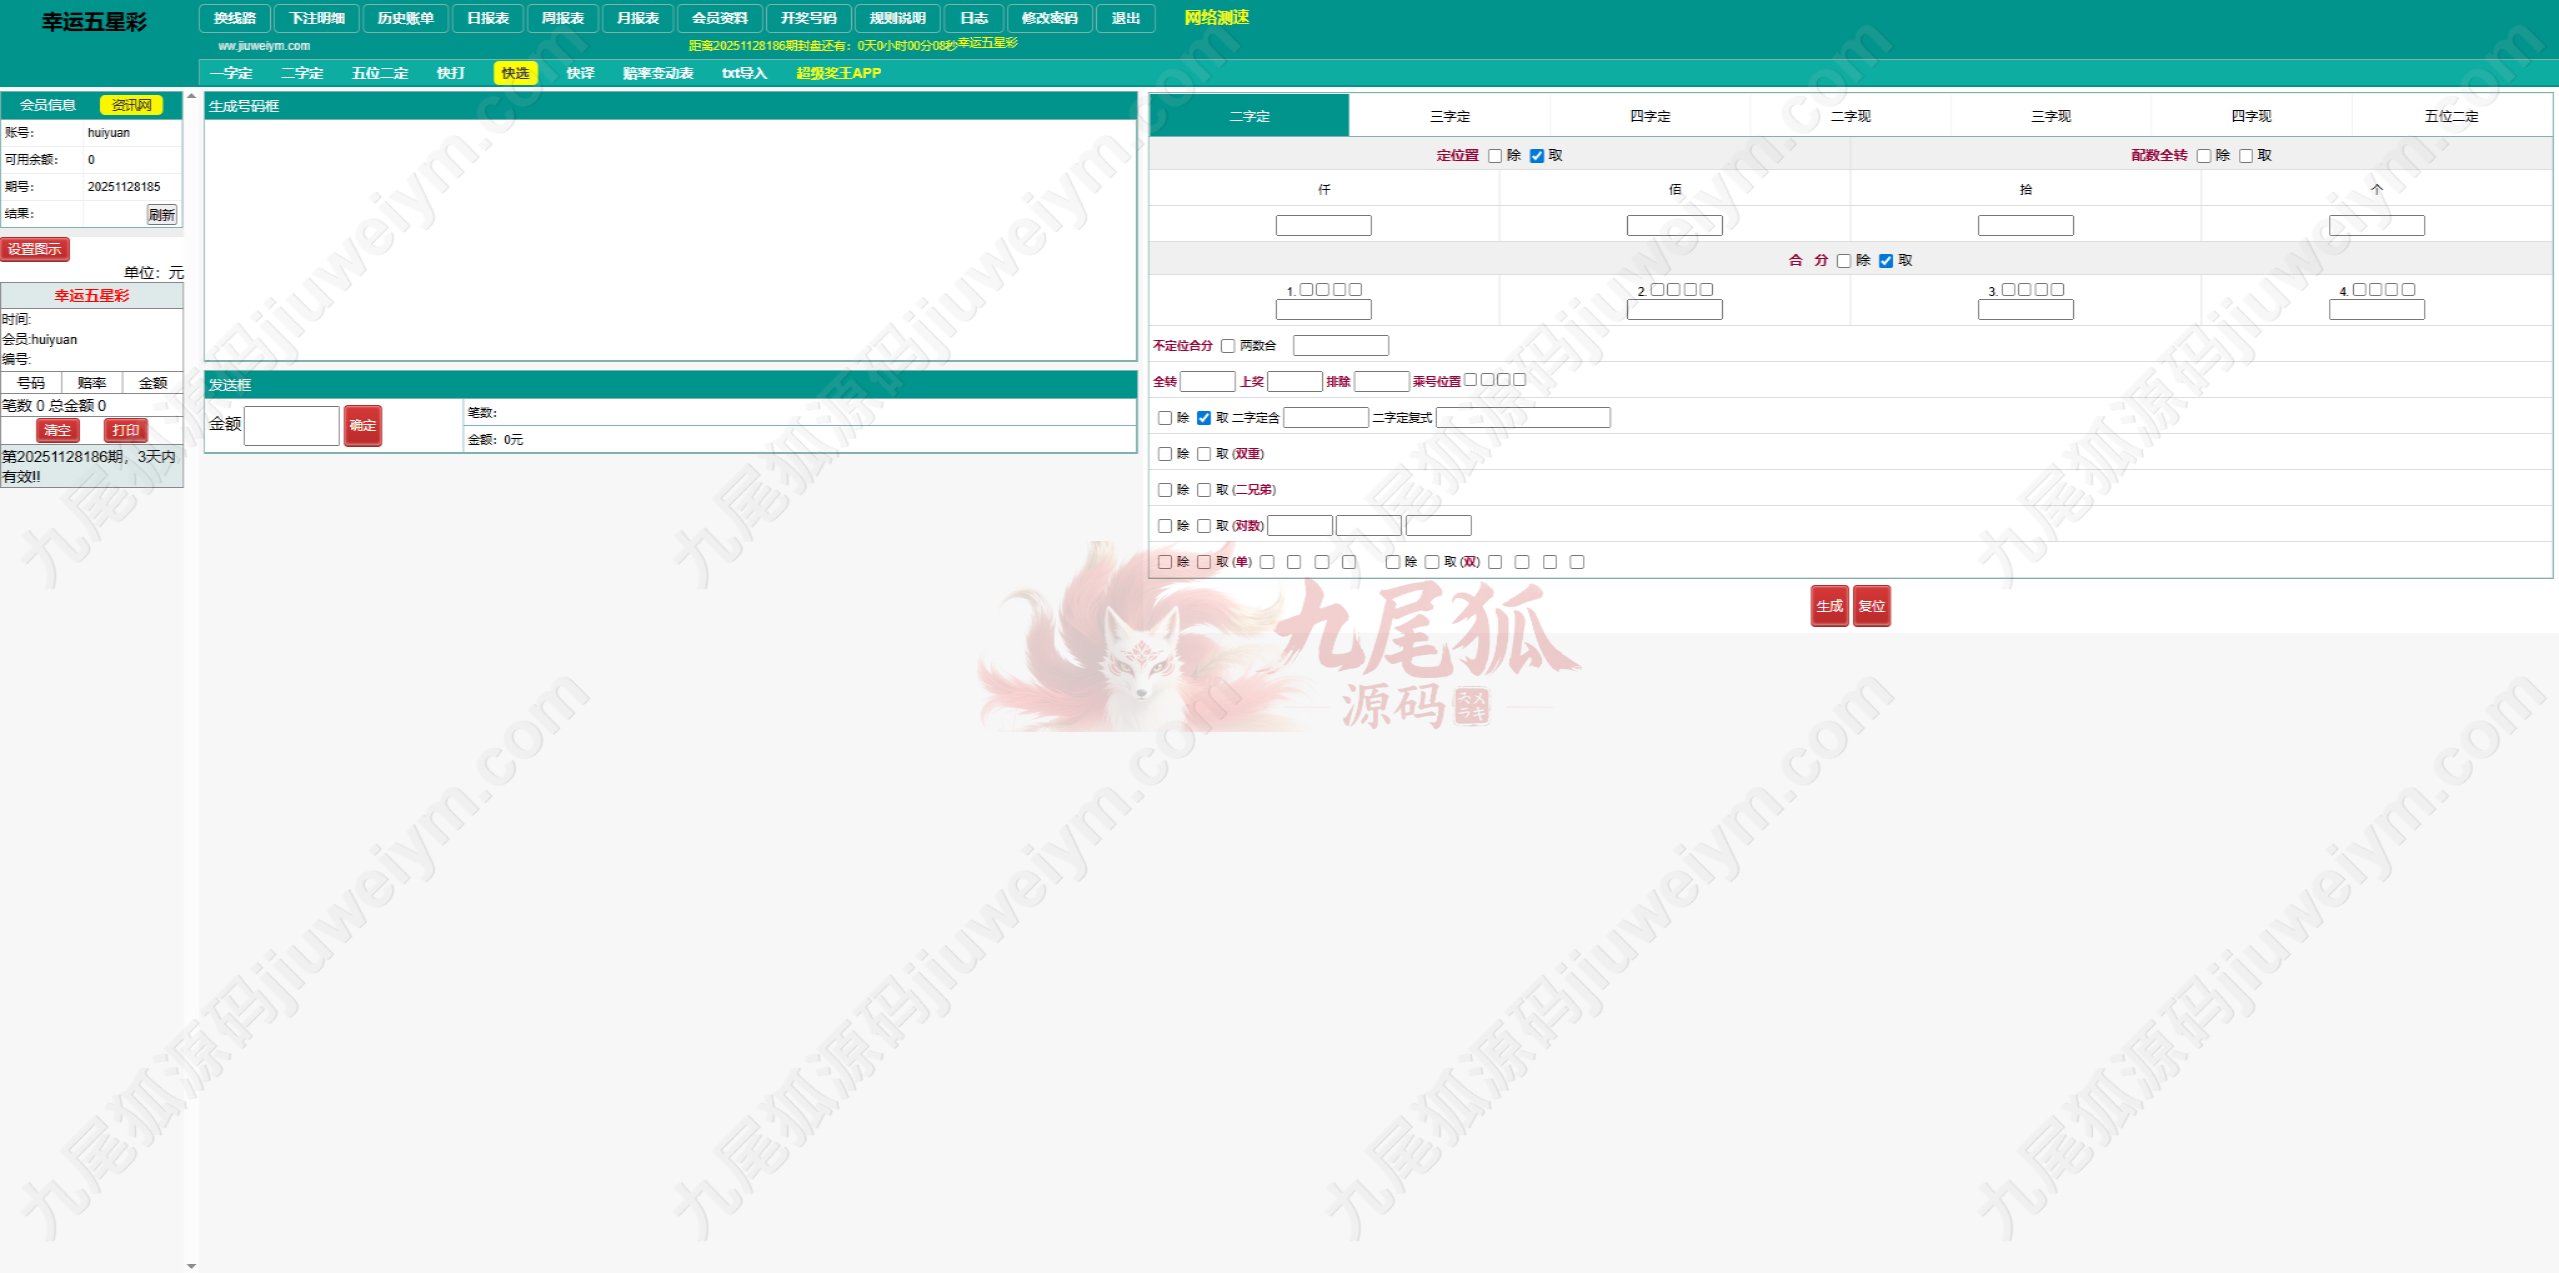Check the 两数合 checkbox
Viewport: 2559px width, 1273px height.
(1228, 346)
